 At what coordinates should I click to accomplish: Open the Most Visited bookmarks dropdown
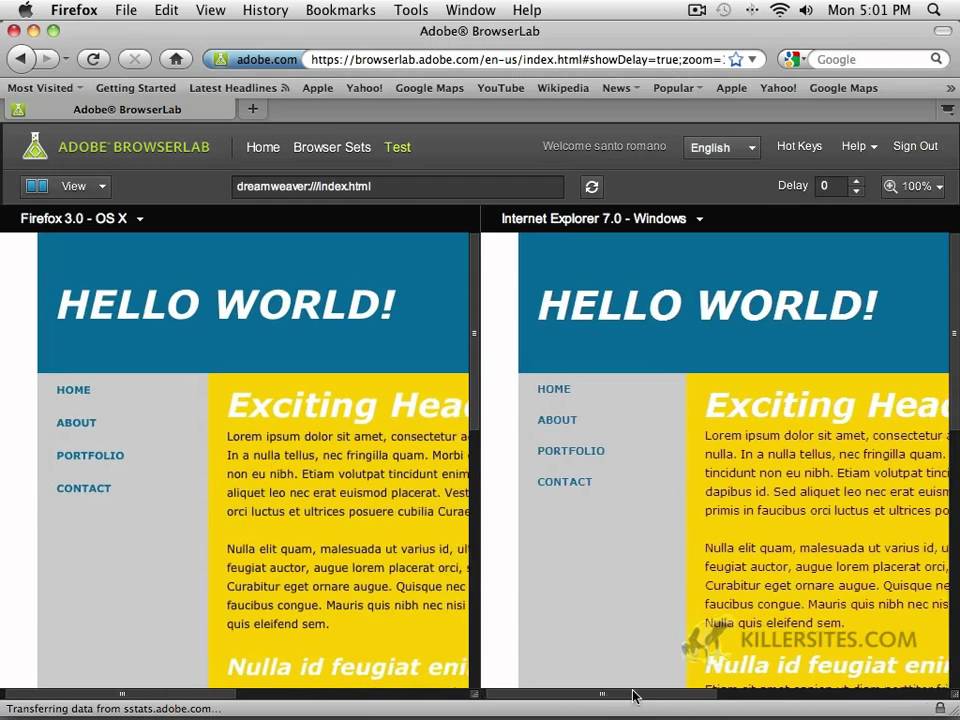pyautogui.click(x=45, y=88)
